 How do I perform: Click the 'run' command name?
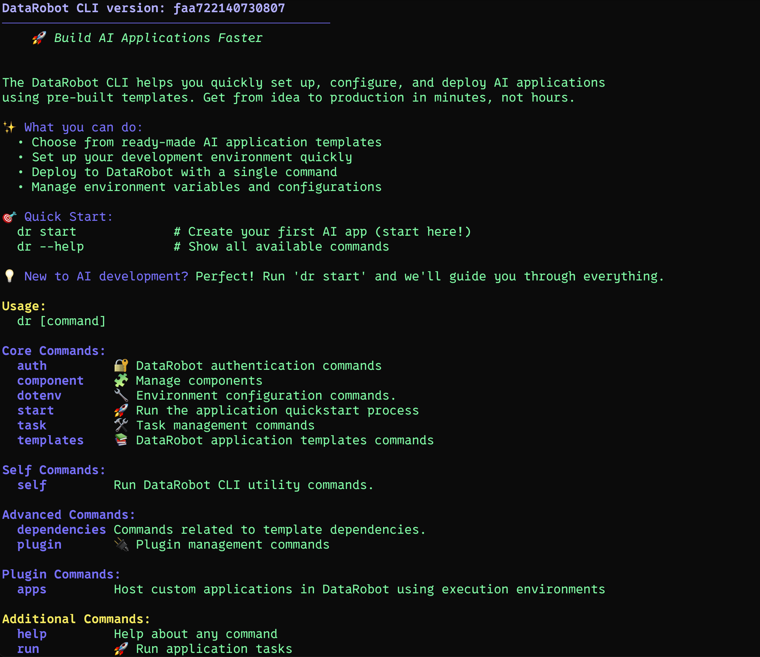28,649
